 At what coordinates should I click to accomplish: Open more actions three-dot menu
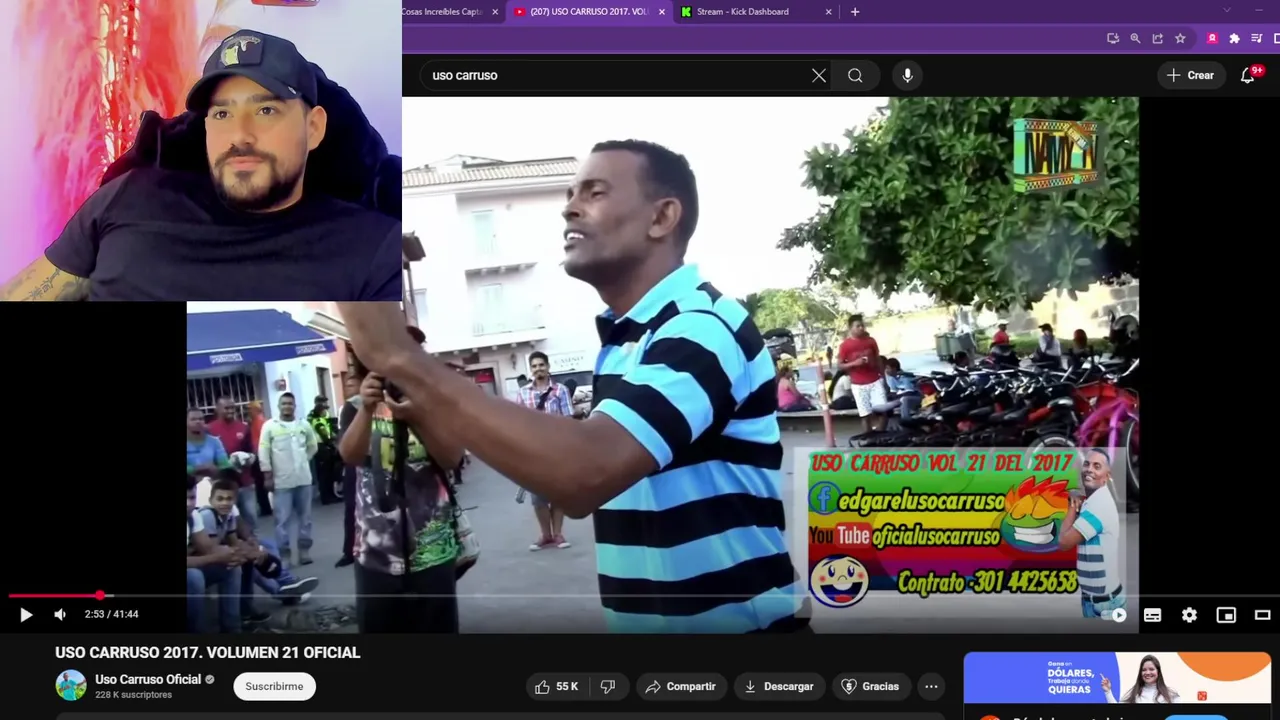[931, 686]
